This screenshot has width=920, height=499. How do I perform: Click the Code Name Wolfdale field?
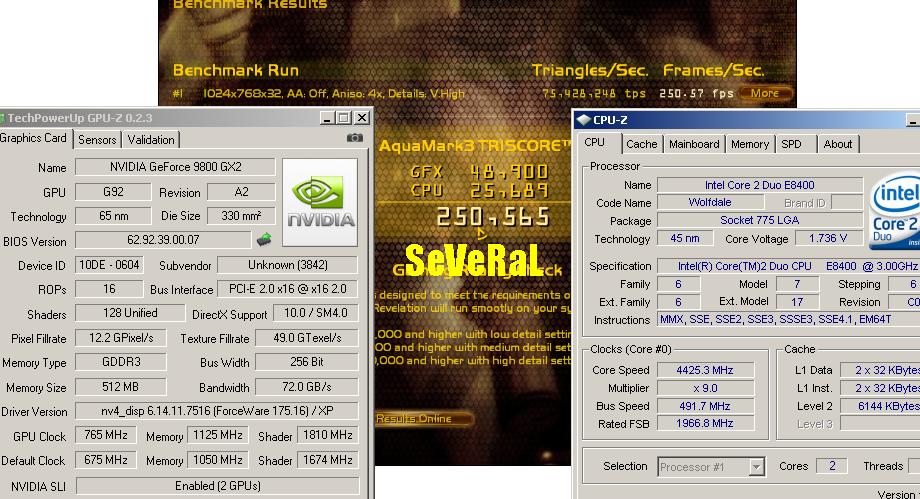(x=710, y=202)
